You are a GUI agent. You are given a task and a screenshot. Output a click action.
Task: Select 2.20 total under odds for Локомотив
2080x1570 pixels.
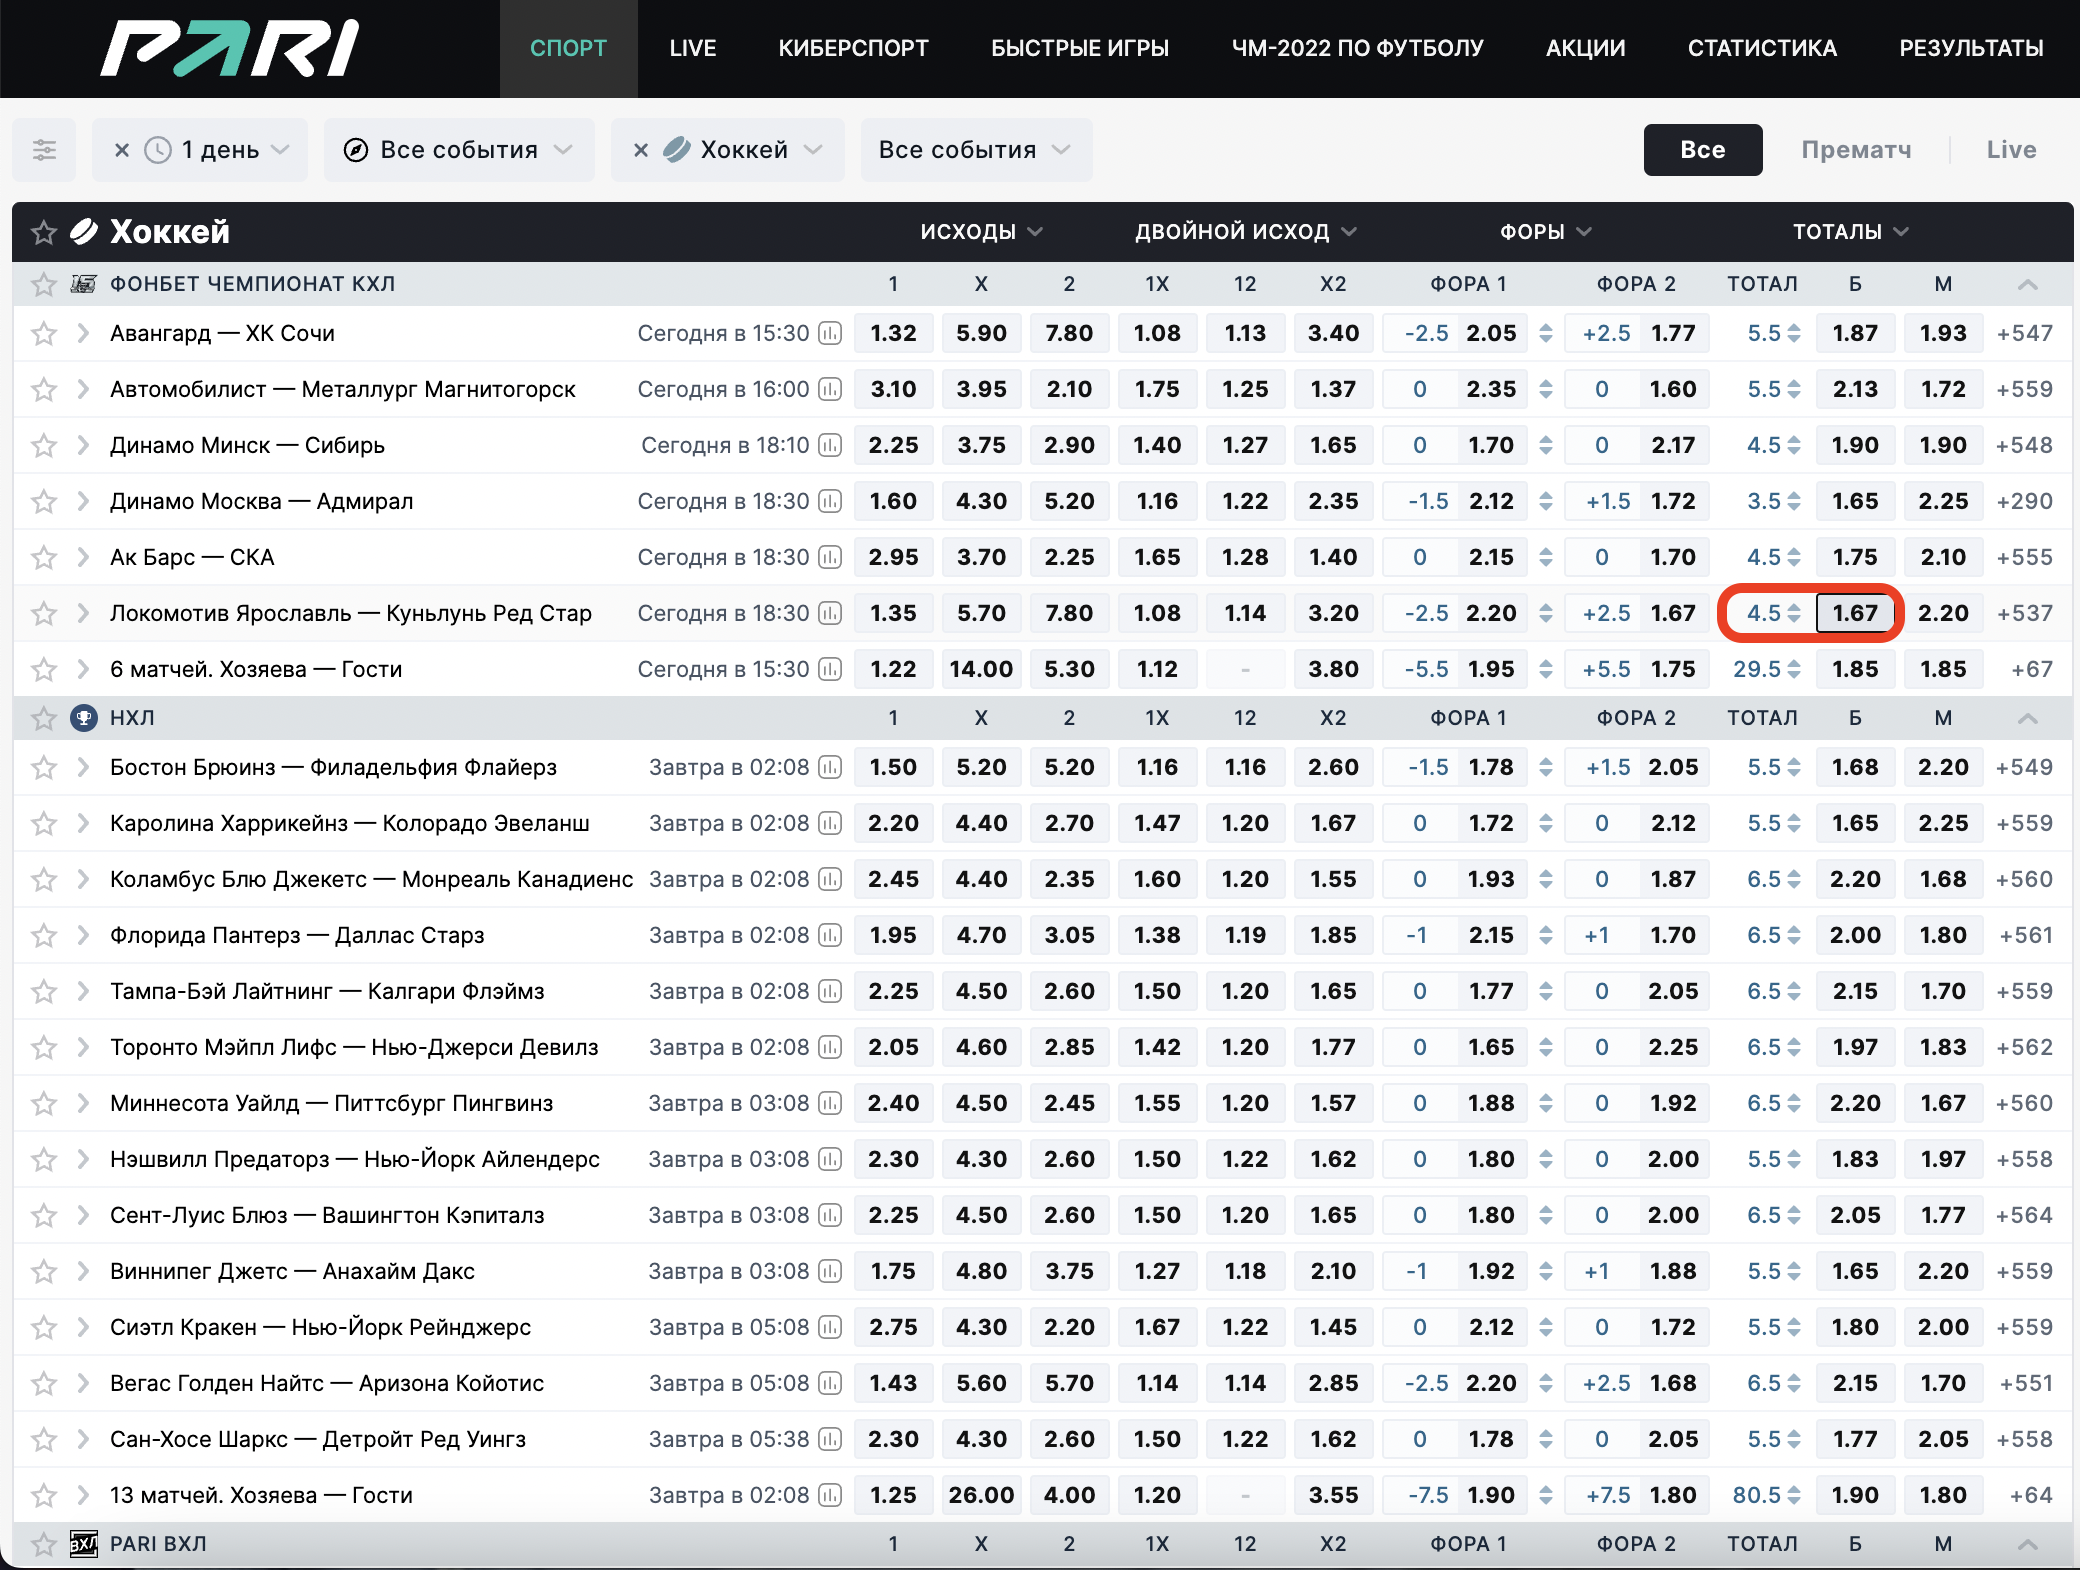pyautogui.click(x=1943, y=613)
